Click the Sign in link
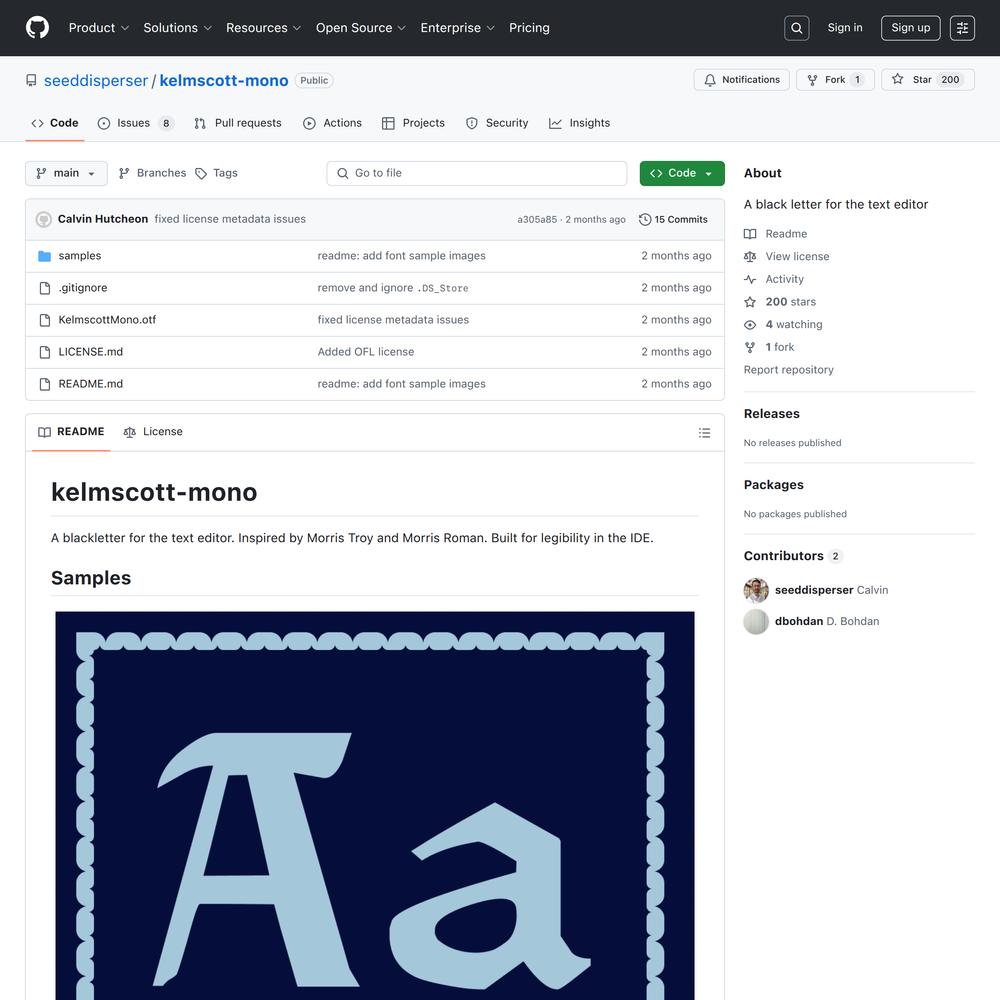 tap(845, 27)
